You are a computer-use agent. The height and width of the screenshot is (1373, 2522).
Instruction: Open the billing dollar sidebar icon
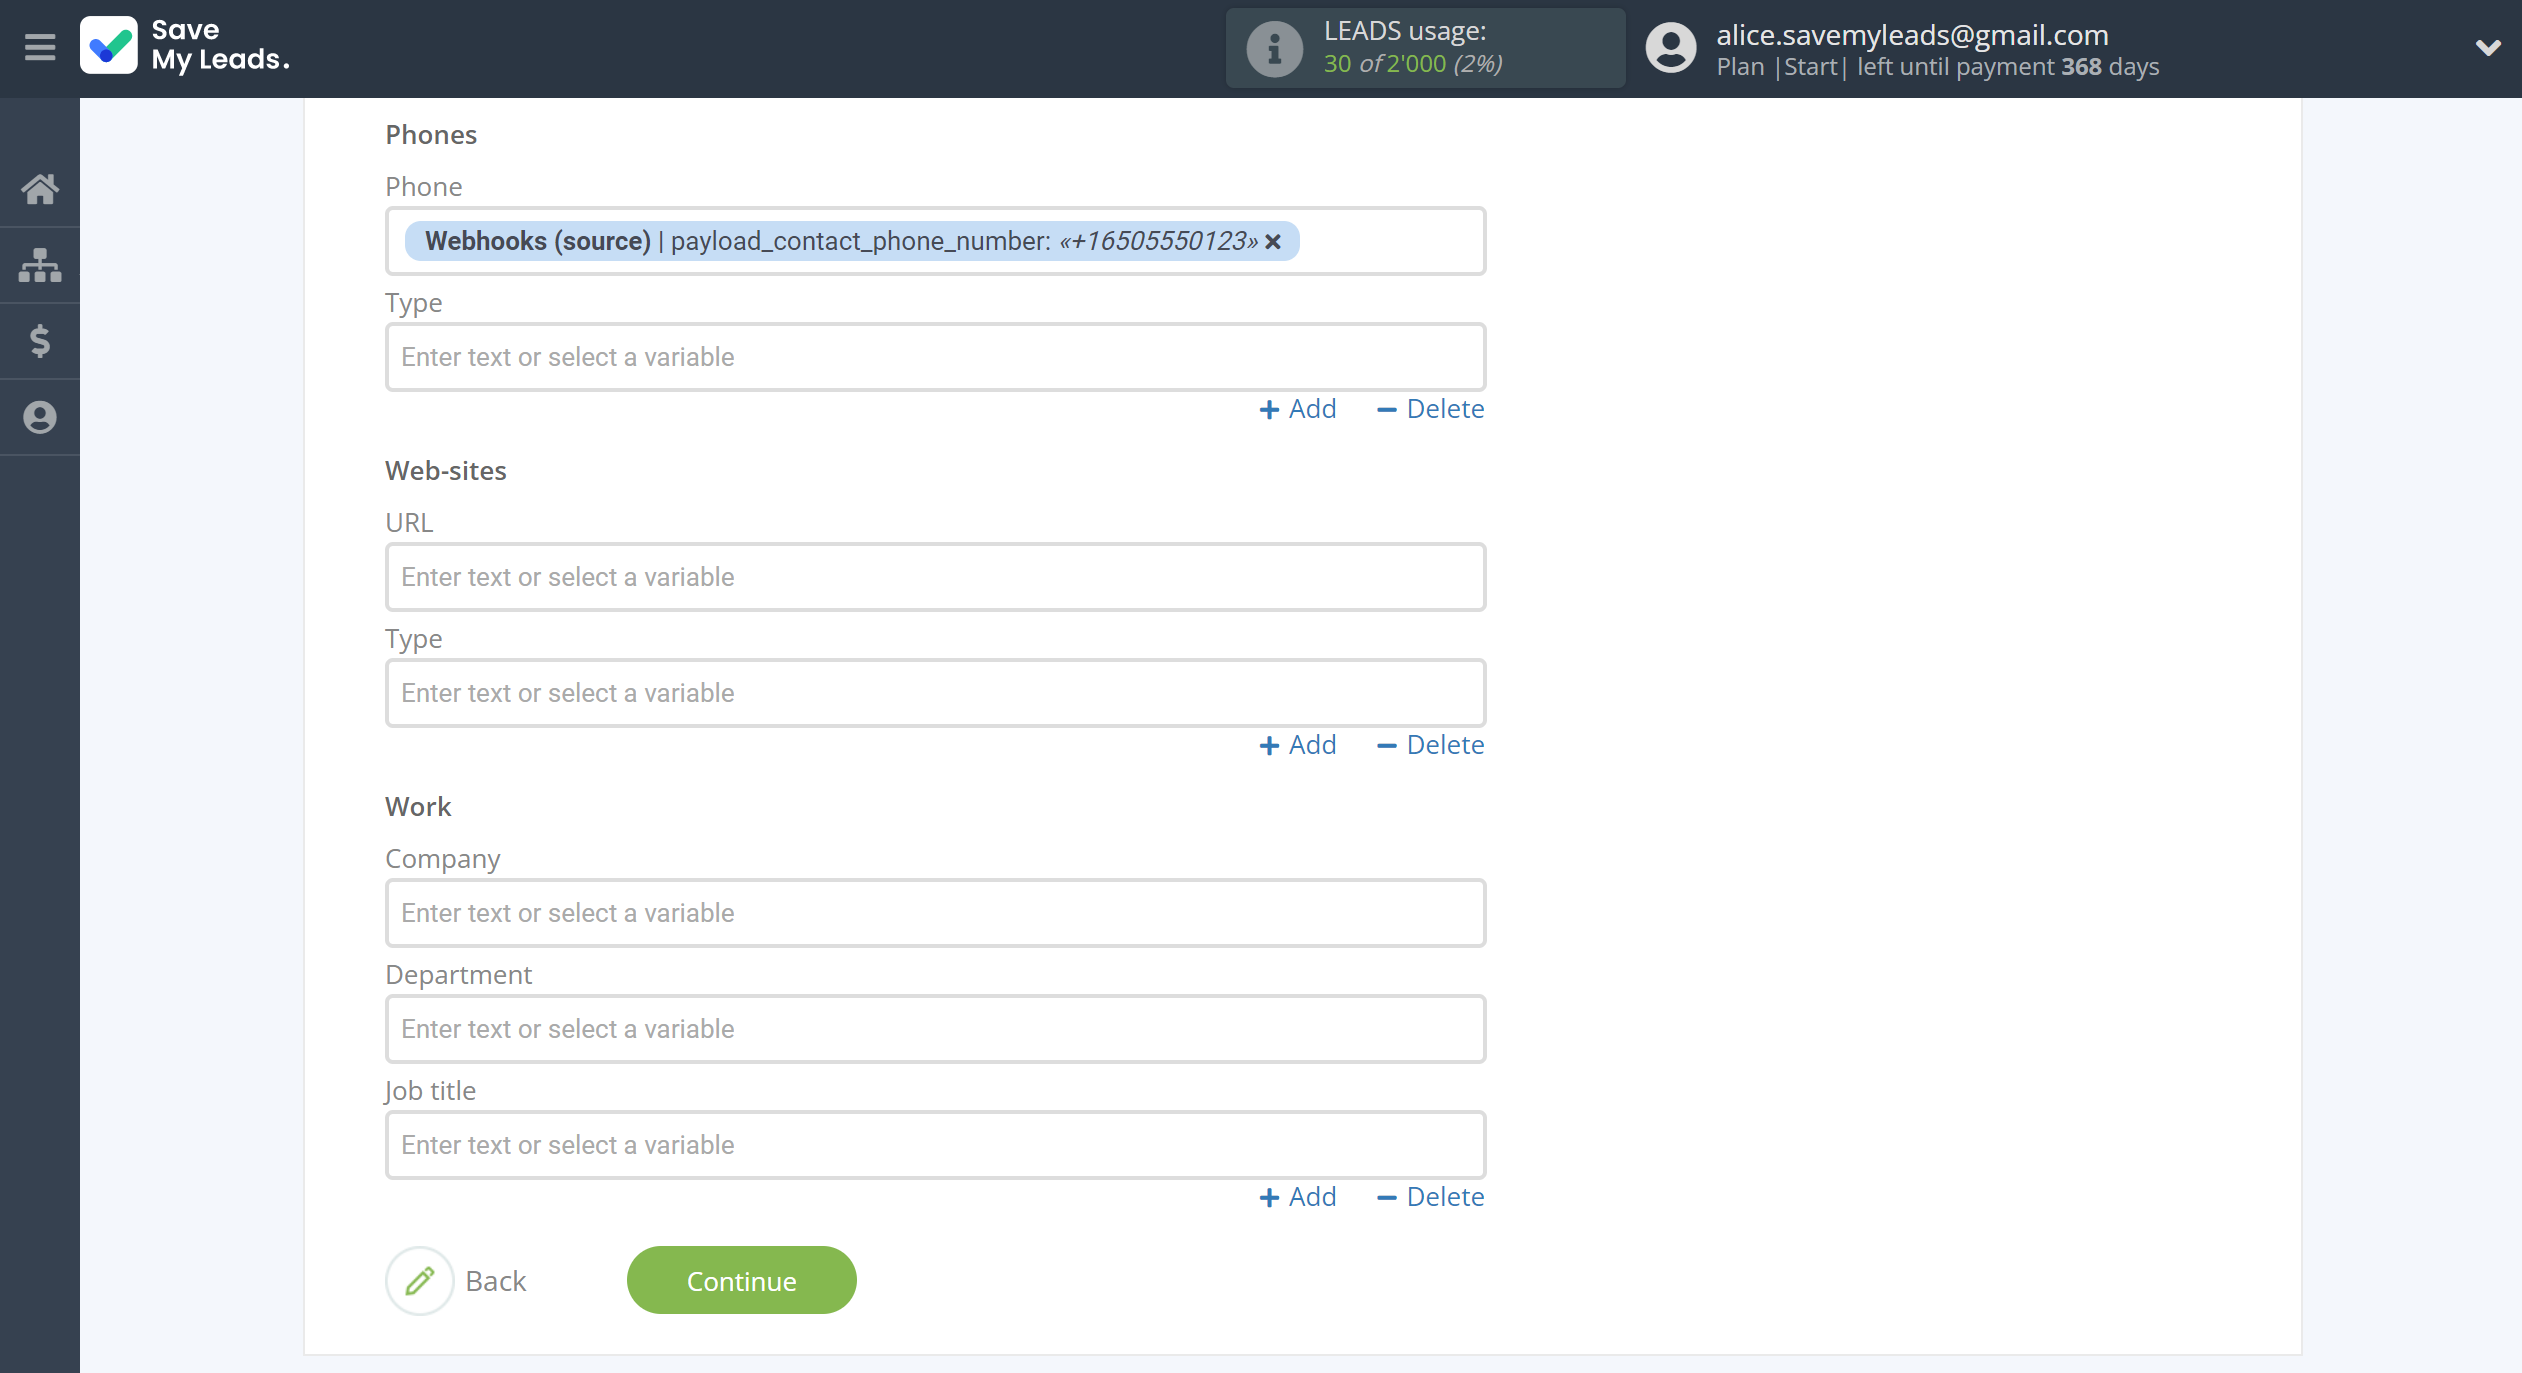40,341
